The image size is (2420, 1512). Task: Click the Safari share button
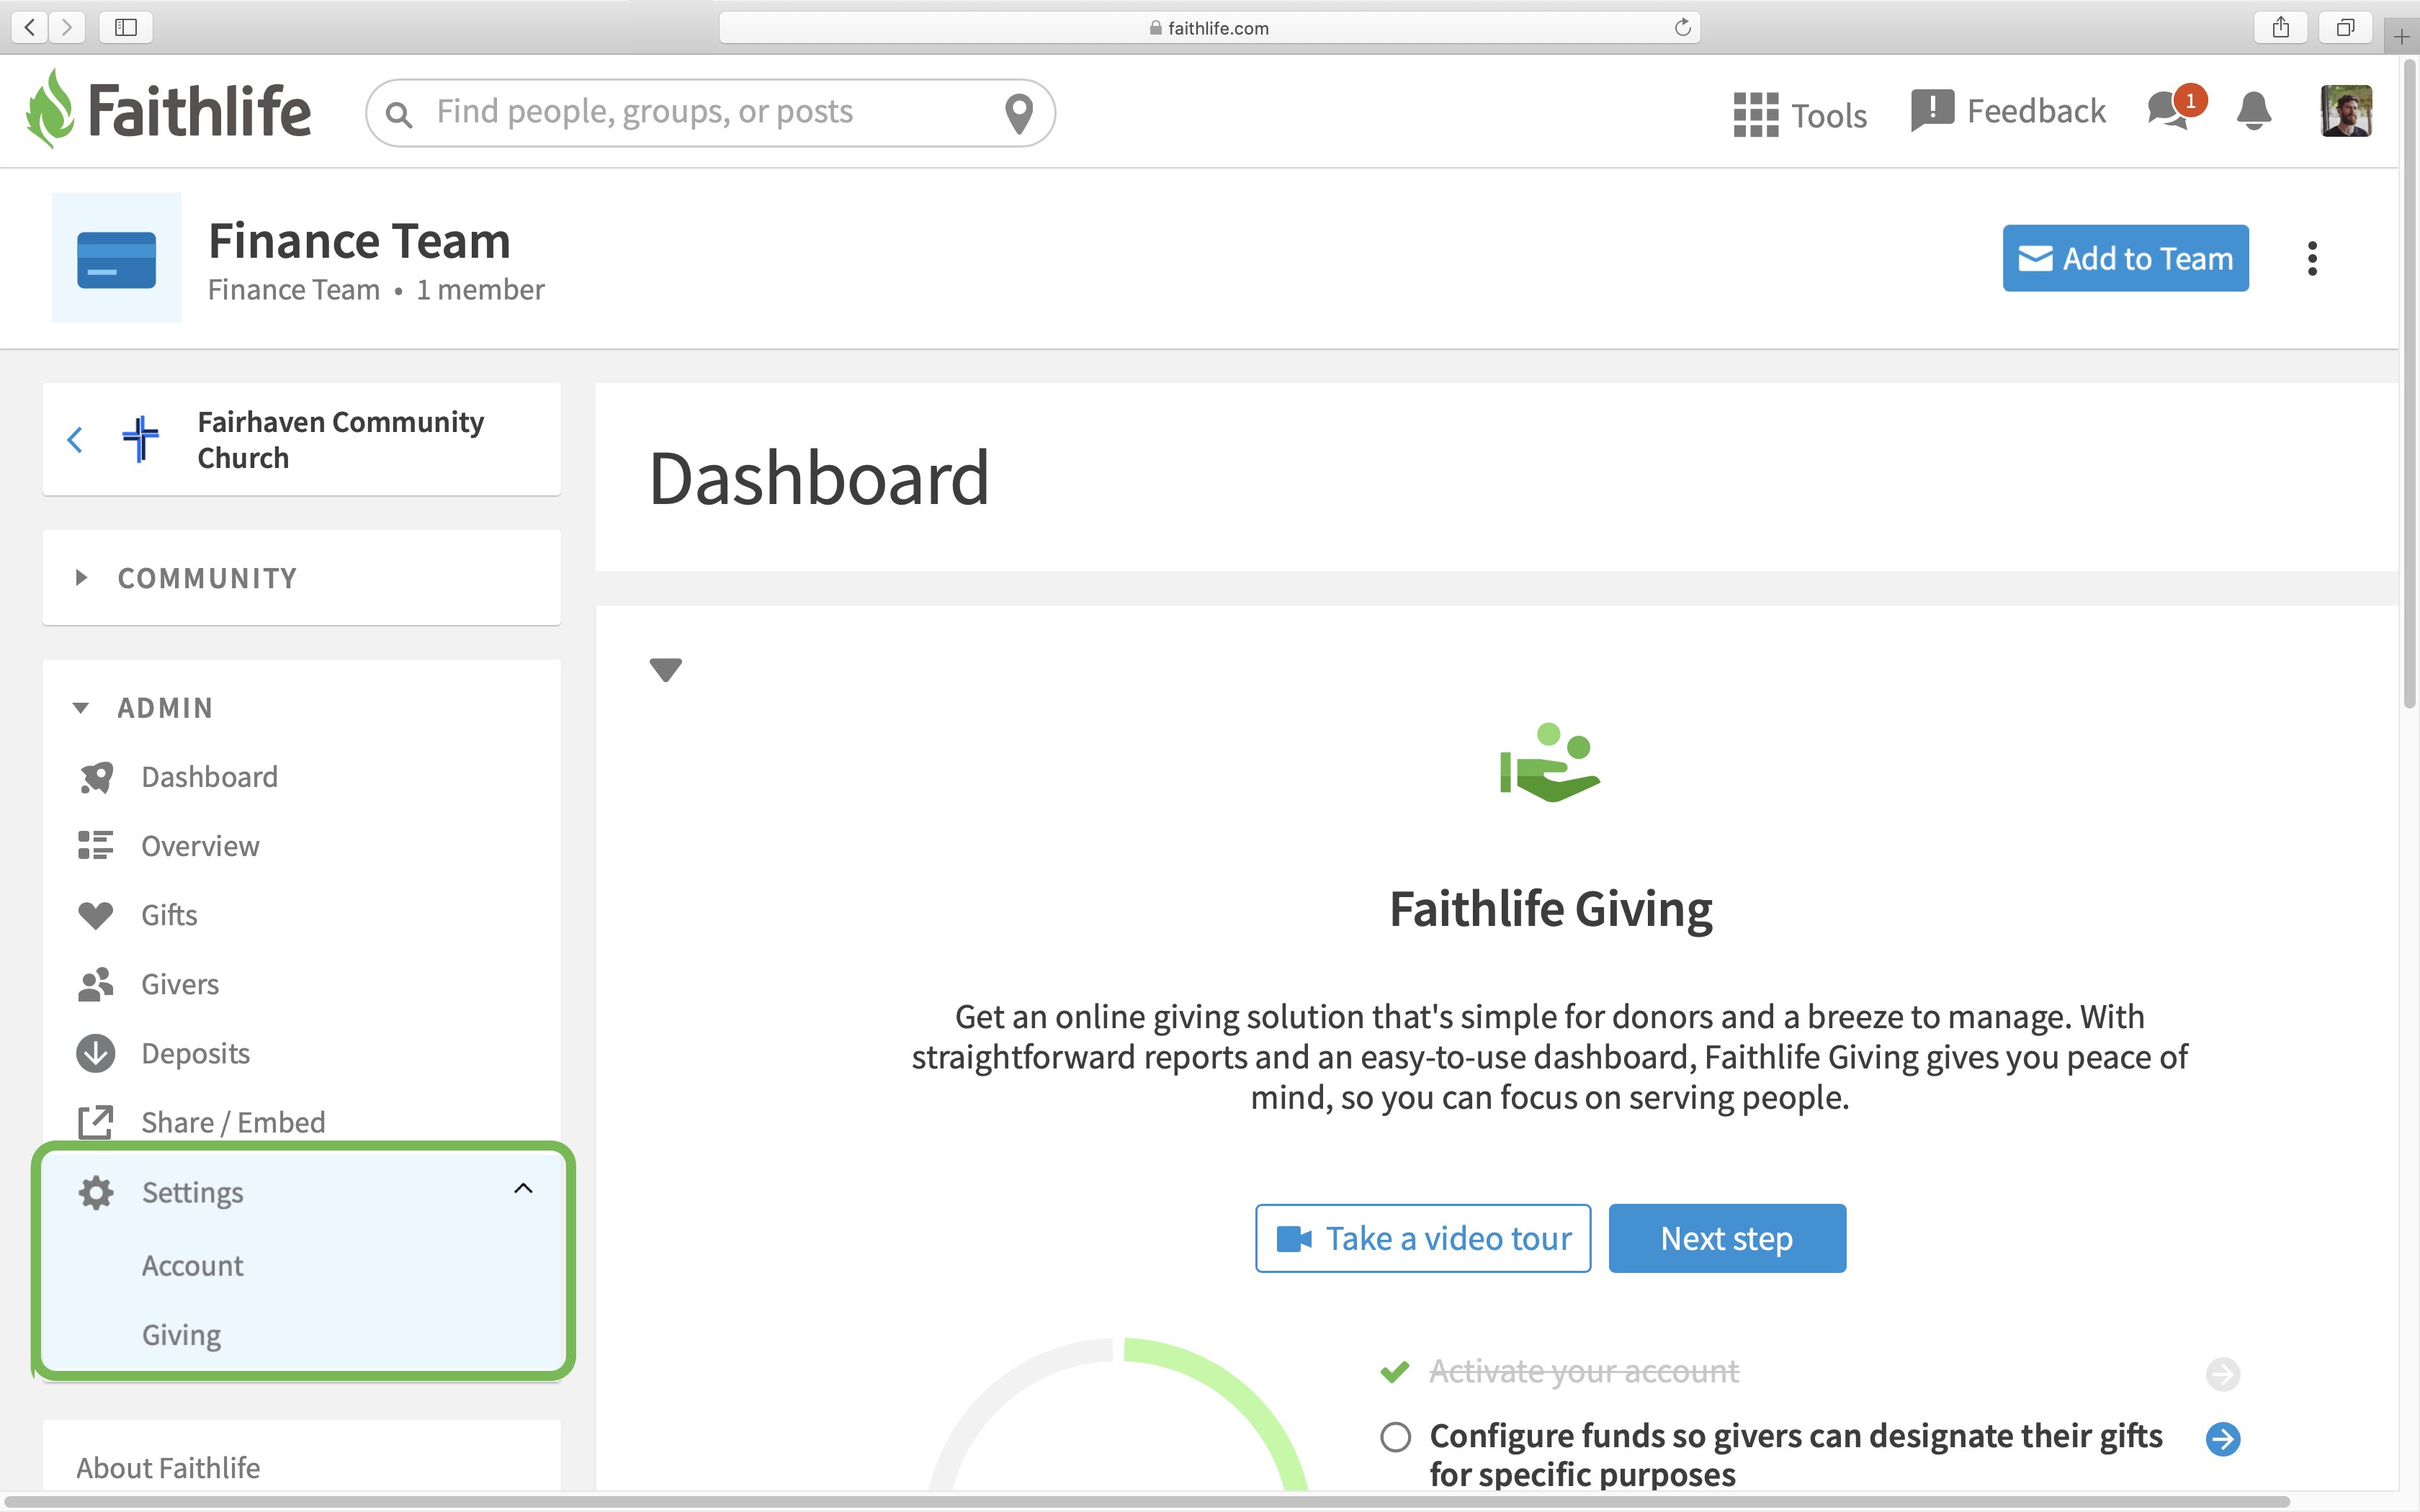(2280, 27)
